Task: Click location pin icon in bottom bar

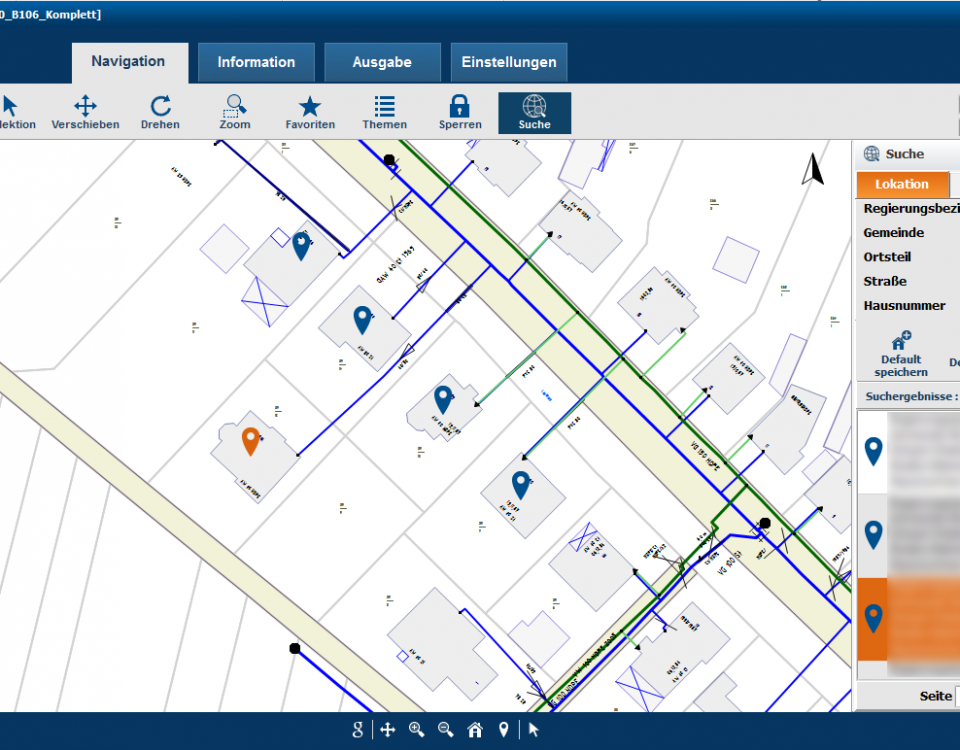Action: (504, 730)
